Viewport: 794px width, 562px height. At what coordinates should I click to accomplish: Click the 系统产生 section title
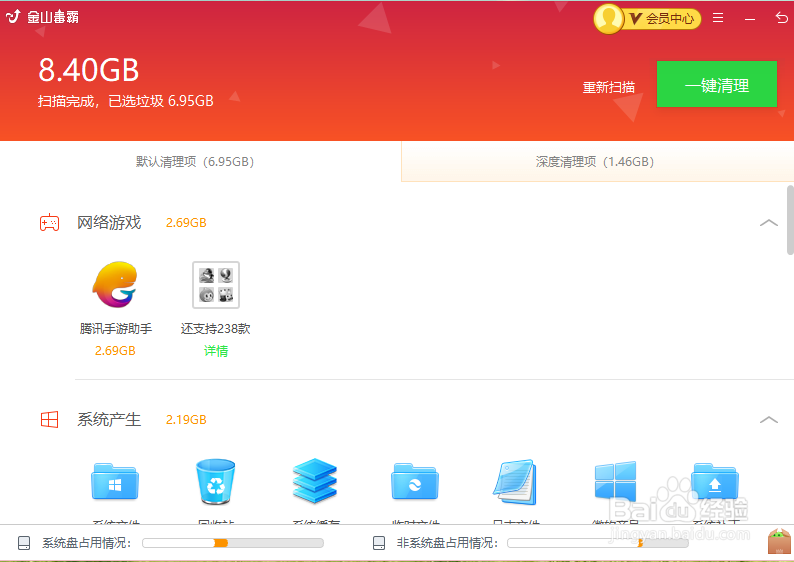109,419
